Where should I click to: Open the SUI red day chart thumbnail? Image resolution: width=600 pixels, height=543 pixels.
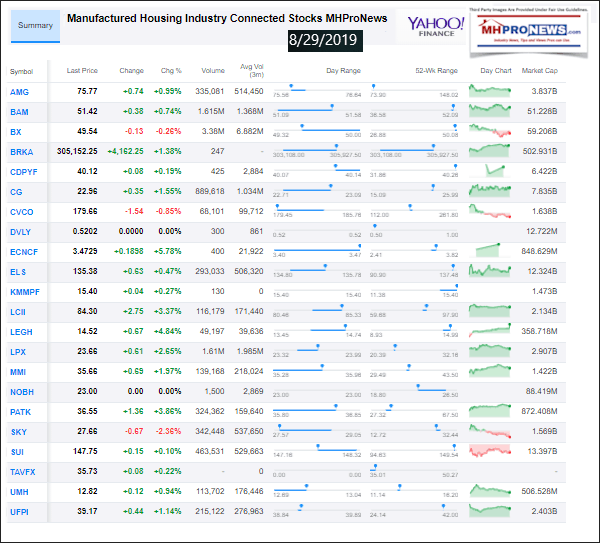(490, 451)
